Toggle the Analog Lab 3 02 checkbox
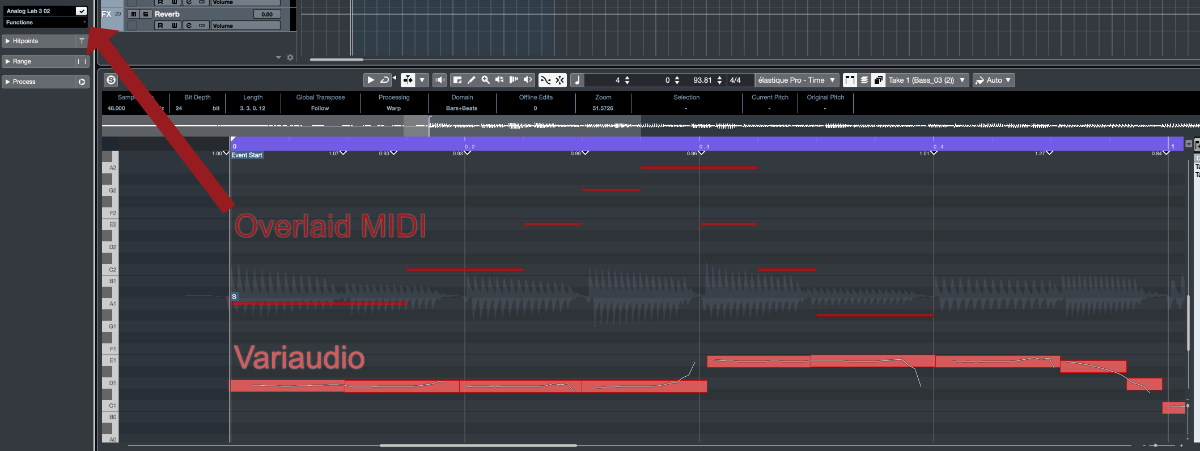The height and width of the screenshot is (451, 1200). 81,11
